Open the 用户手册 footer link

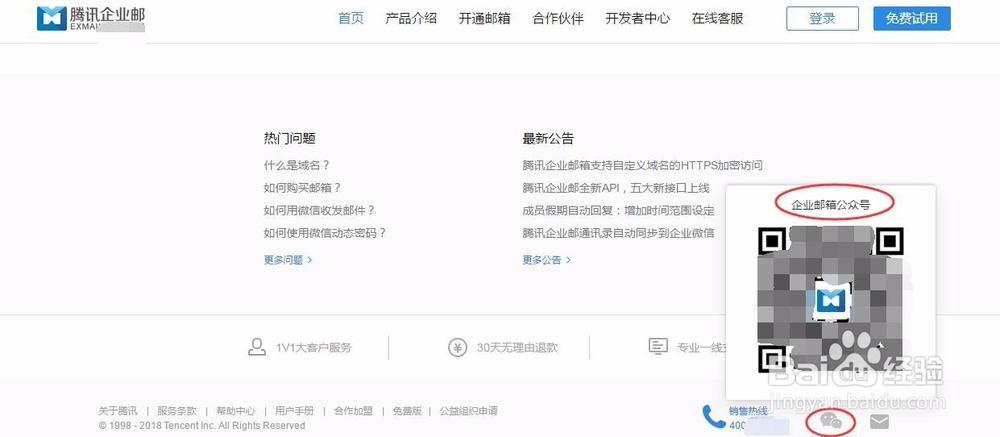pyautogui.click(x=294, y=411)
